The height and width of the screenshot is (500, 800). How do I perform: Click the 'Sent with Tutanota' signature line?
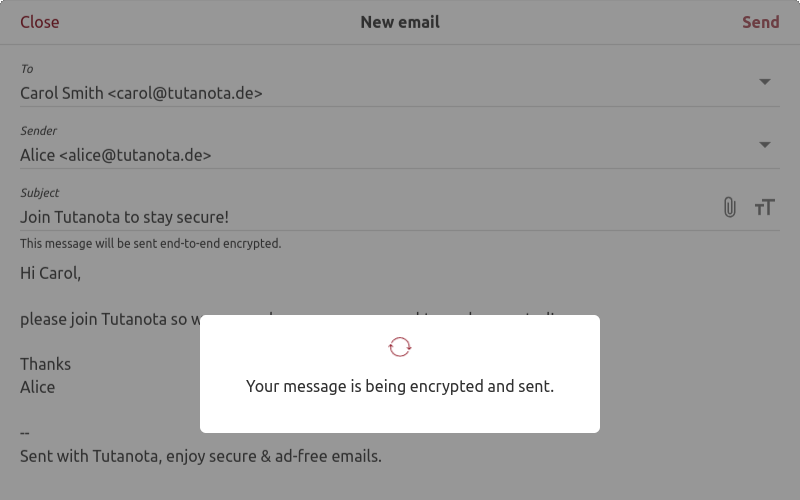pos(201,456)
